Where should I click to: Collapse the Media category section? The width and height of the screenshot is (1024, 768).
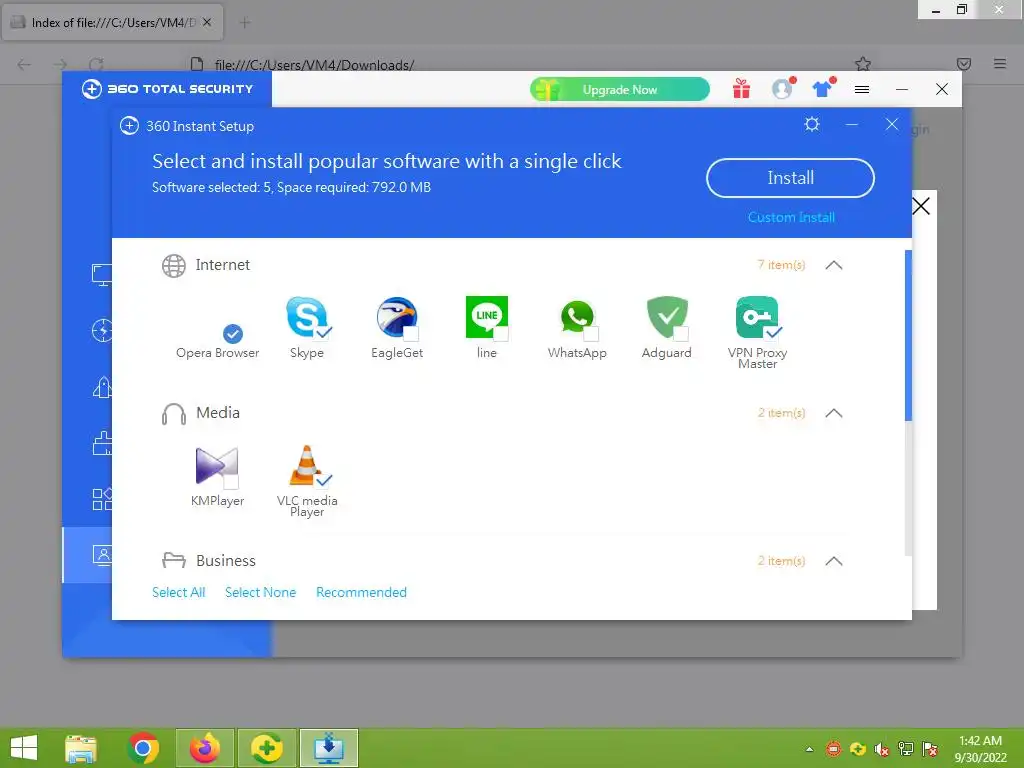[x=833, y=413]
